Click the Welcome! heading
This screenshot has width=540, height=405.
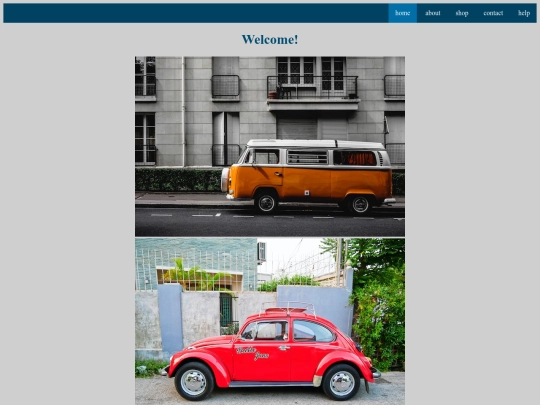point(270,40)
